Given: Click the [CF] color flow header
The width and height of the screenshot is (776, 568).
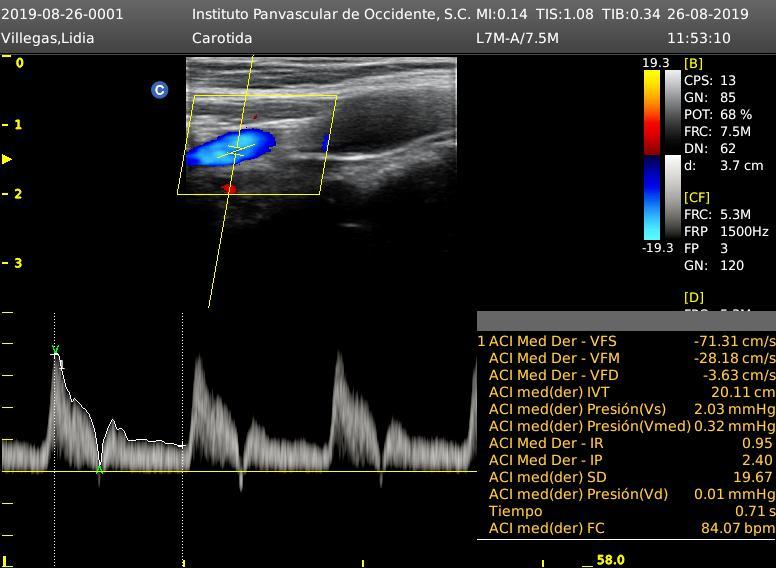Looking at the screenshot, I should [x=697, y=198].
